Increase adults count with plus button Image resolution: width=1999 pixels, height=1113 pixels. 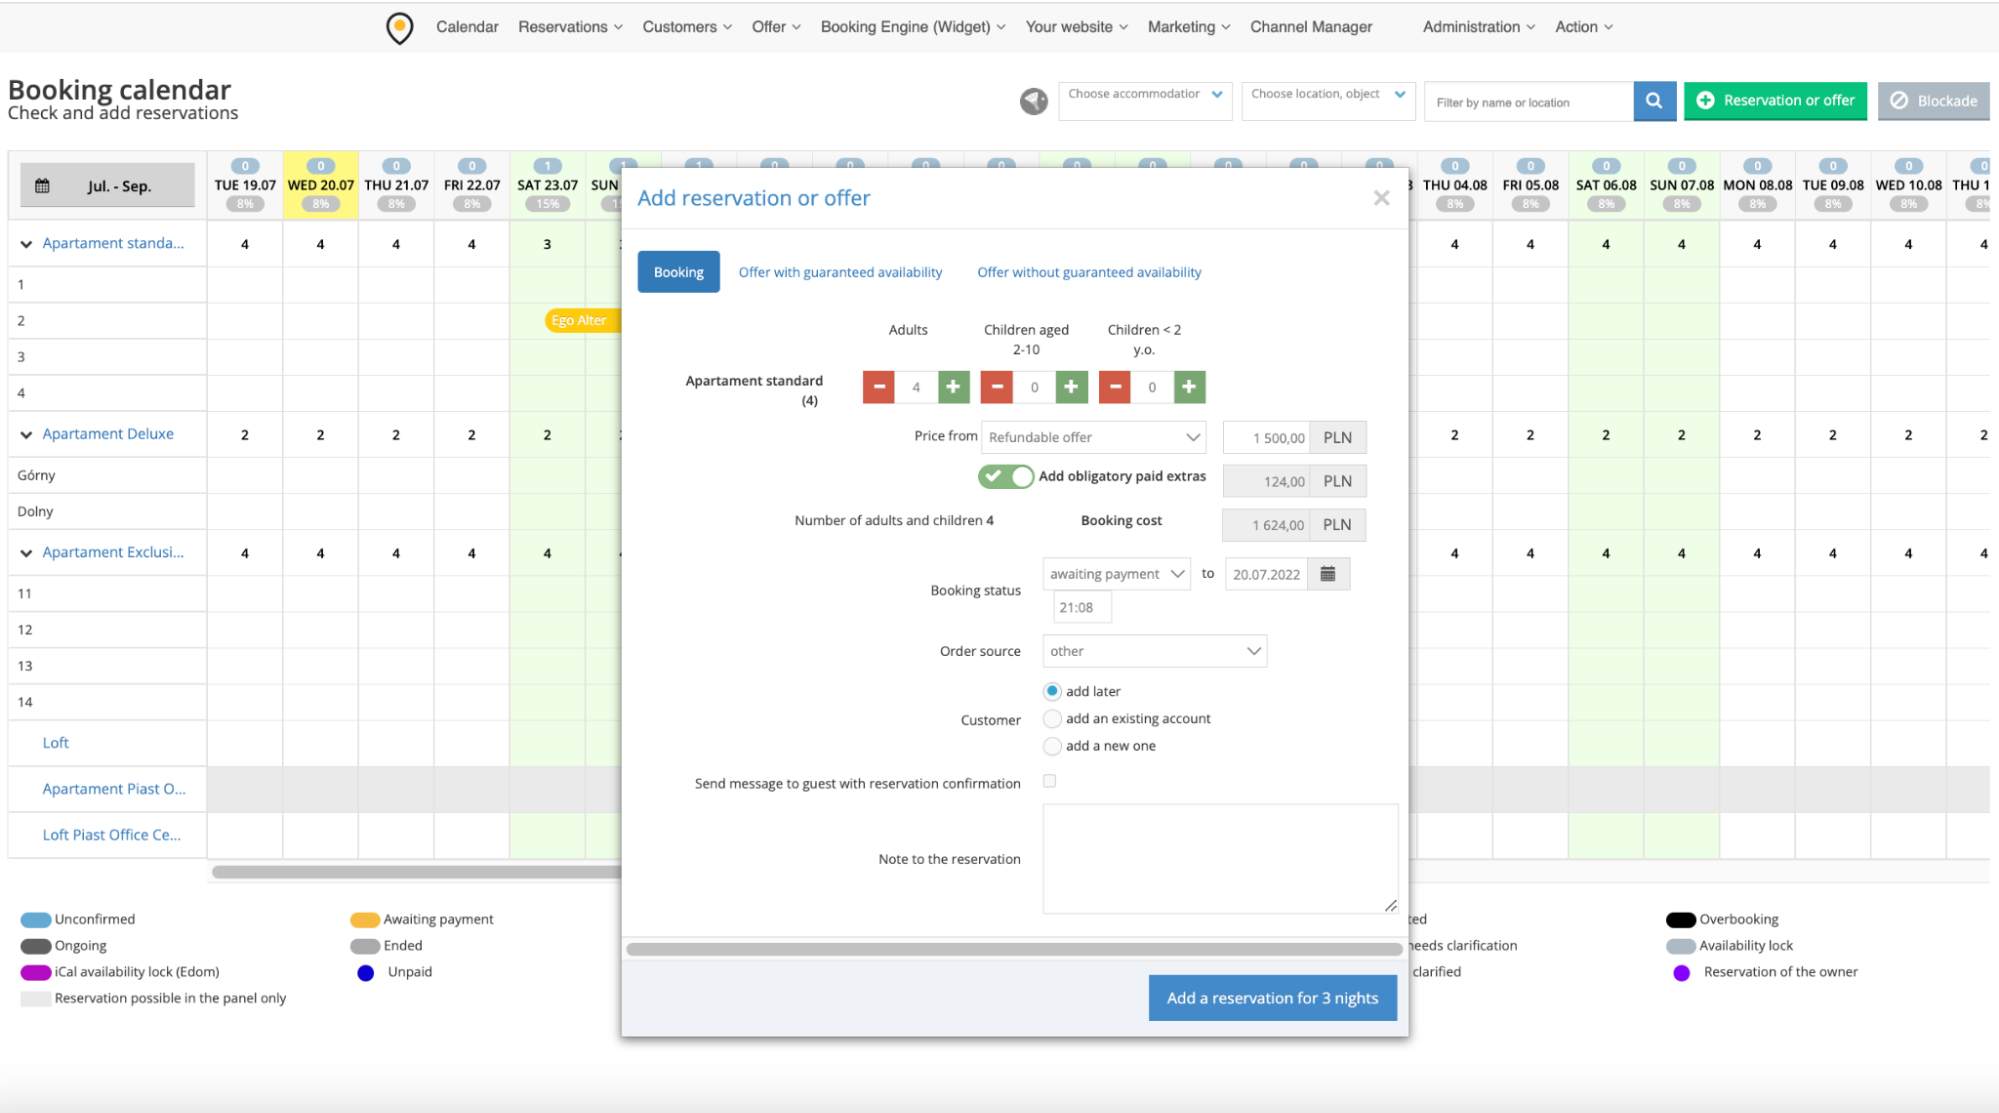click(953, 387)
